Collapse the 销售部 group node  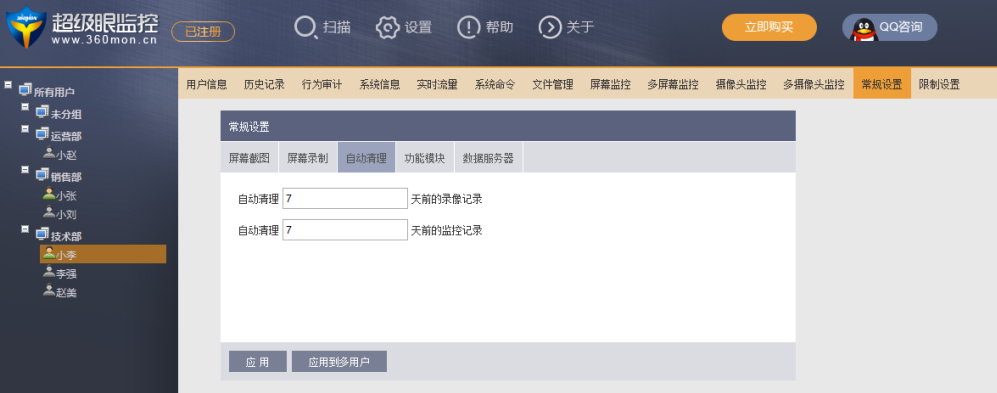(25, 169)
